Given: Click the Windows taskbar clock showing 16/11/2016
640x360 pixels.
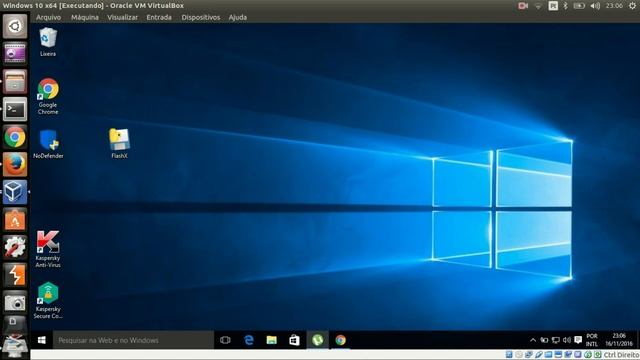Looking at the screenshot, I should pyautogui.click(x=619, y=340).
